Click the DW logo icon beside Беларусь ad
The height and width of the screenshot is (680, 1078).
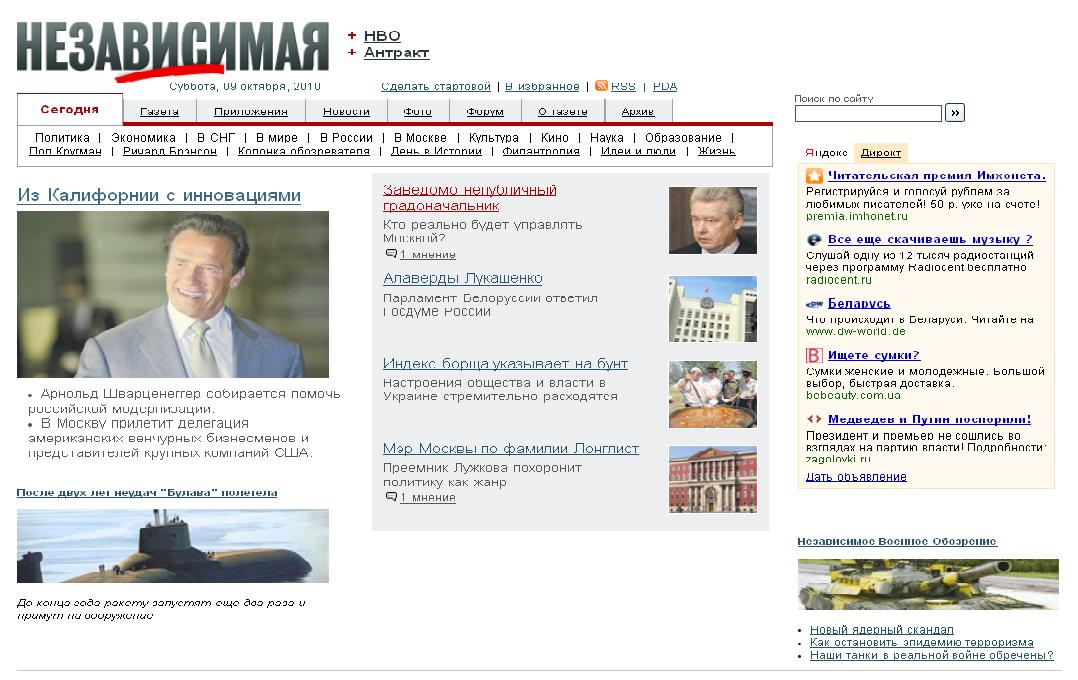click(814, 304)
